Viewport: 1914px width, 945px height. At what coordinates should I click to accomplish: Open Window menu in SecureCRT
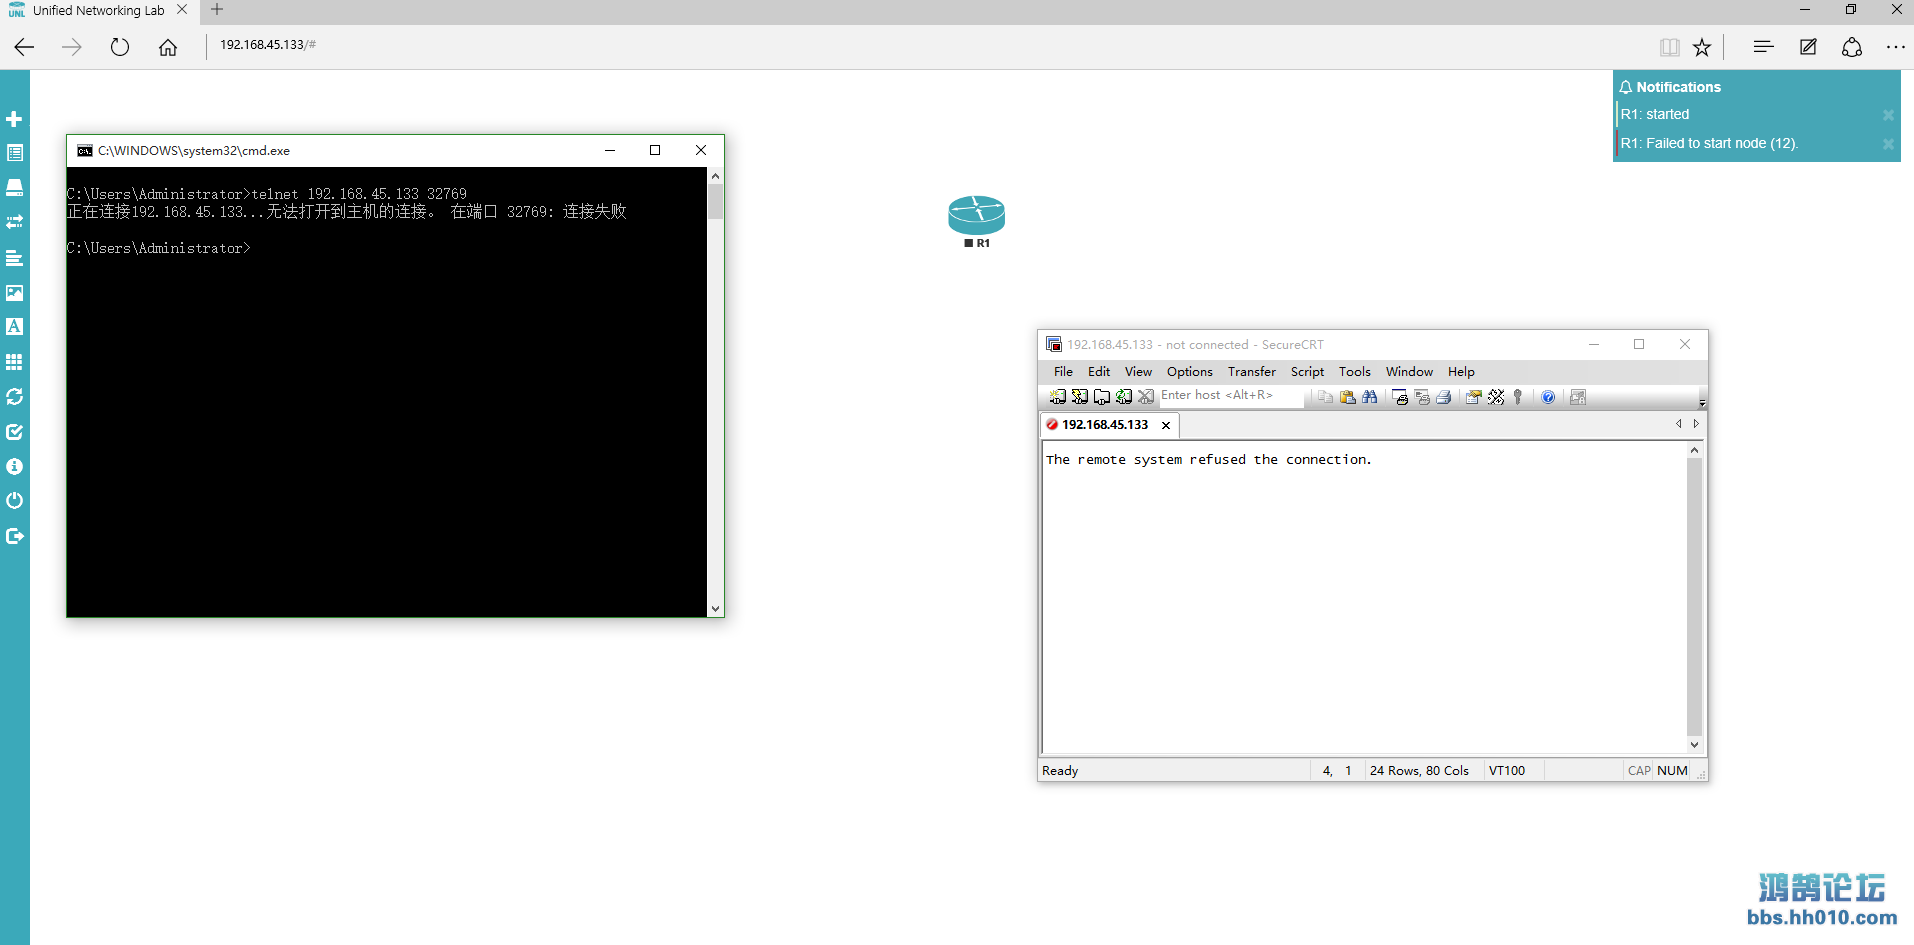(1409, 371)
